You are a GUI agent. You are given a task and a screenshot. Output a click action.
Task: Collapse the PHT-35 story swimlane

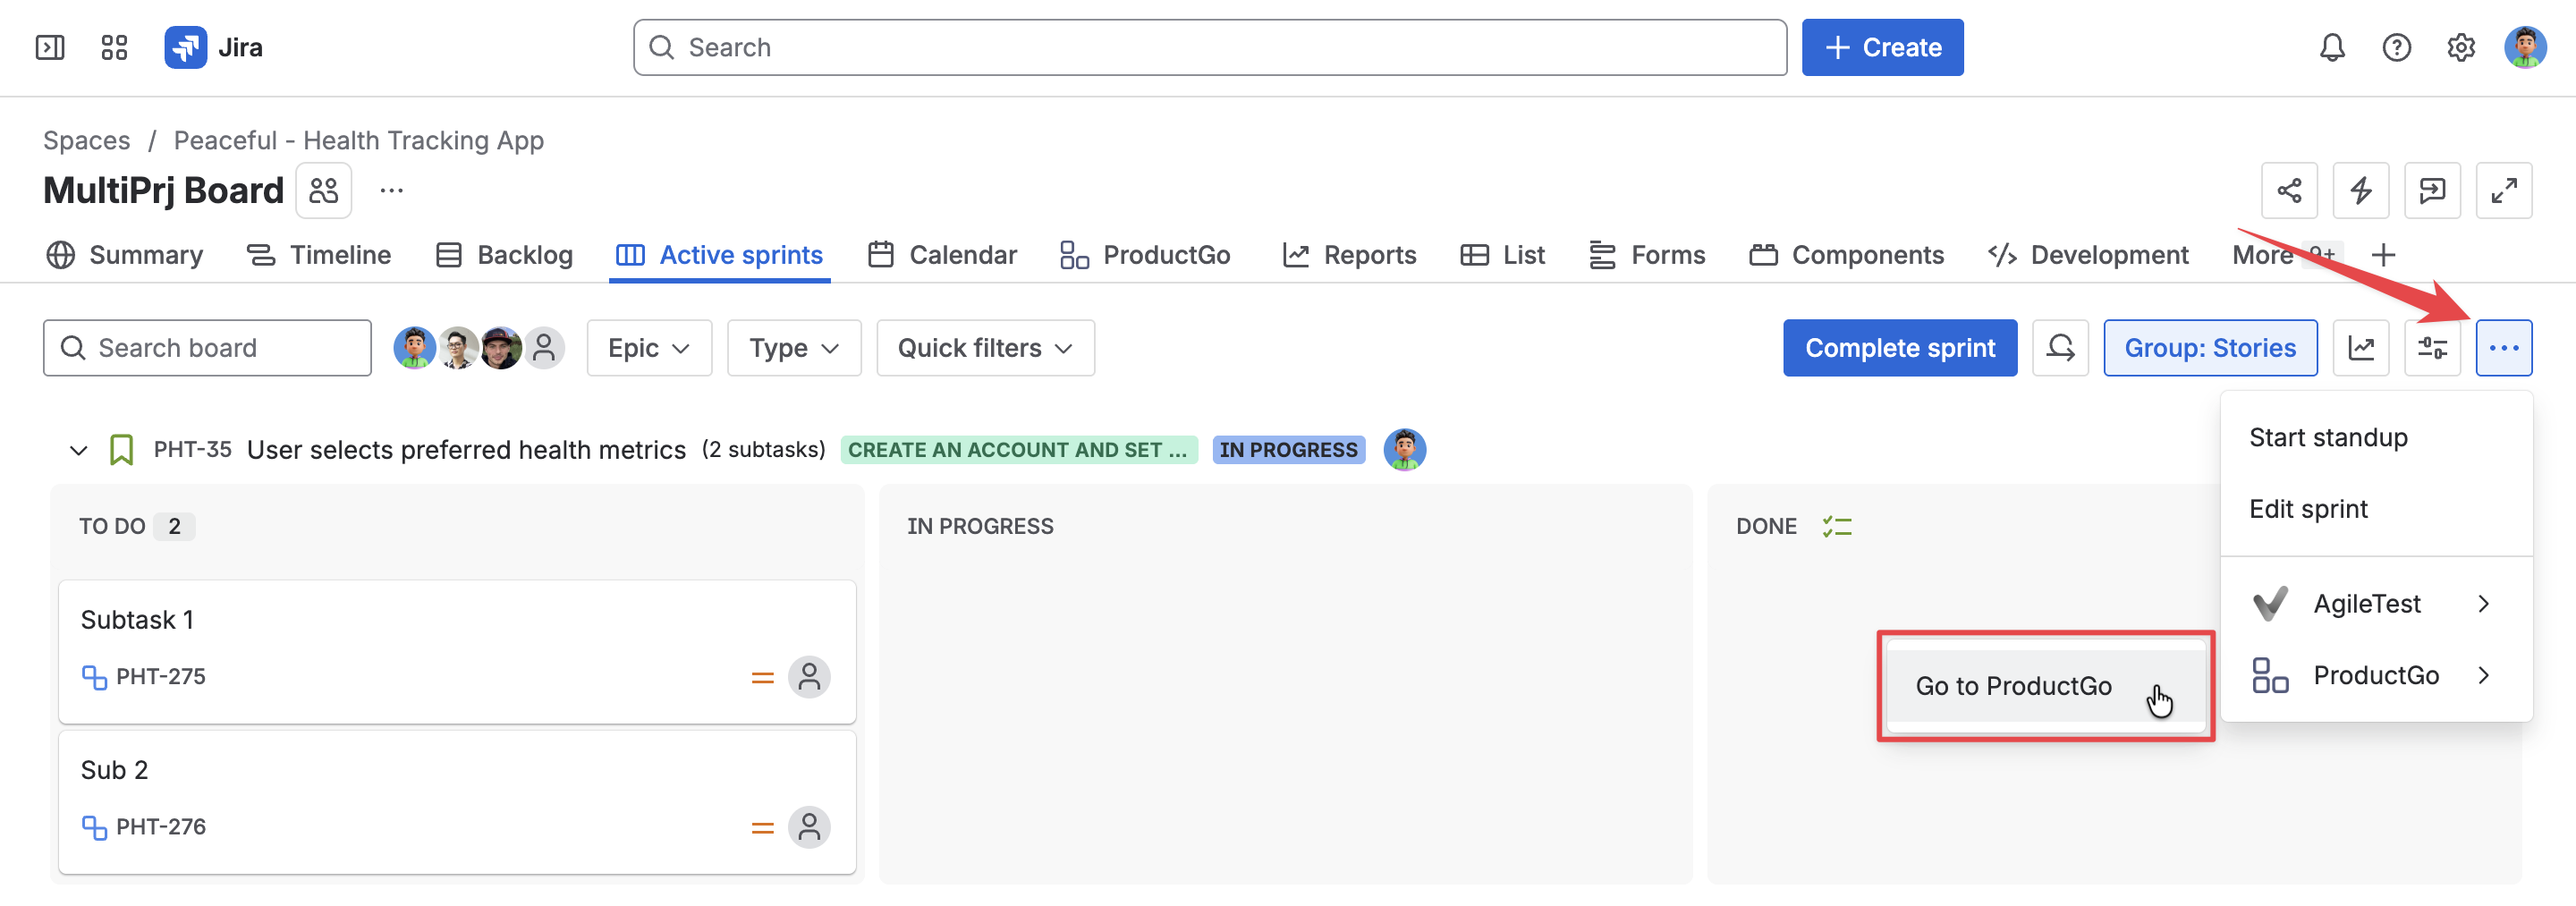click(78, 450)
